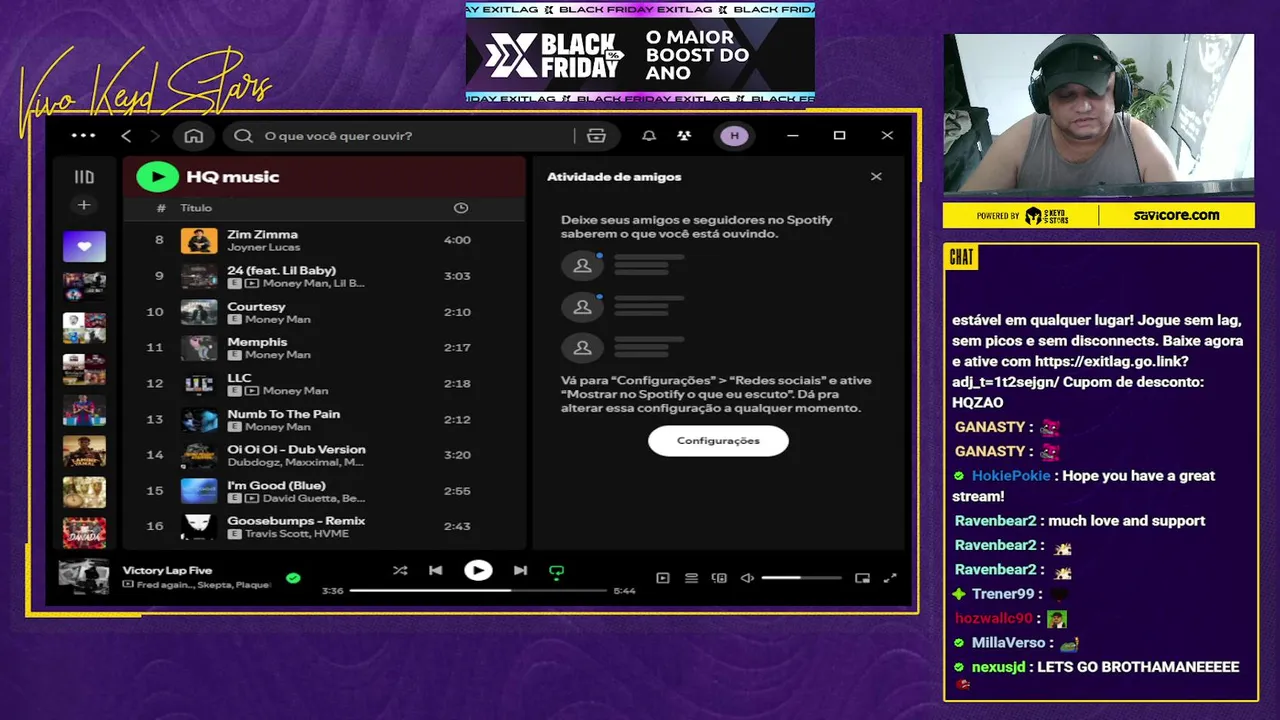Open artist link 'Joyner Lucas'
1280x720 pixels.
pos(263,247)
